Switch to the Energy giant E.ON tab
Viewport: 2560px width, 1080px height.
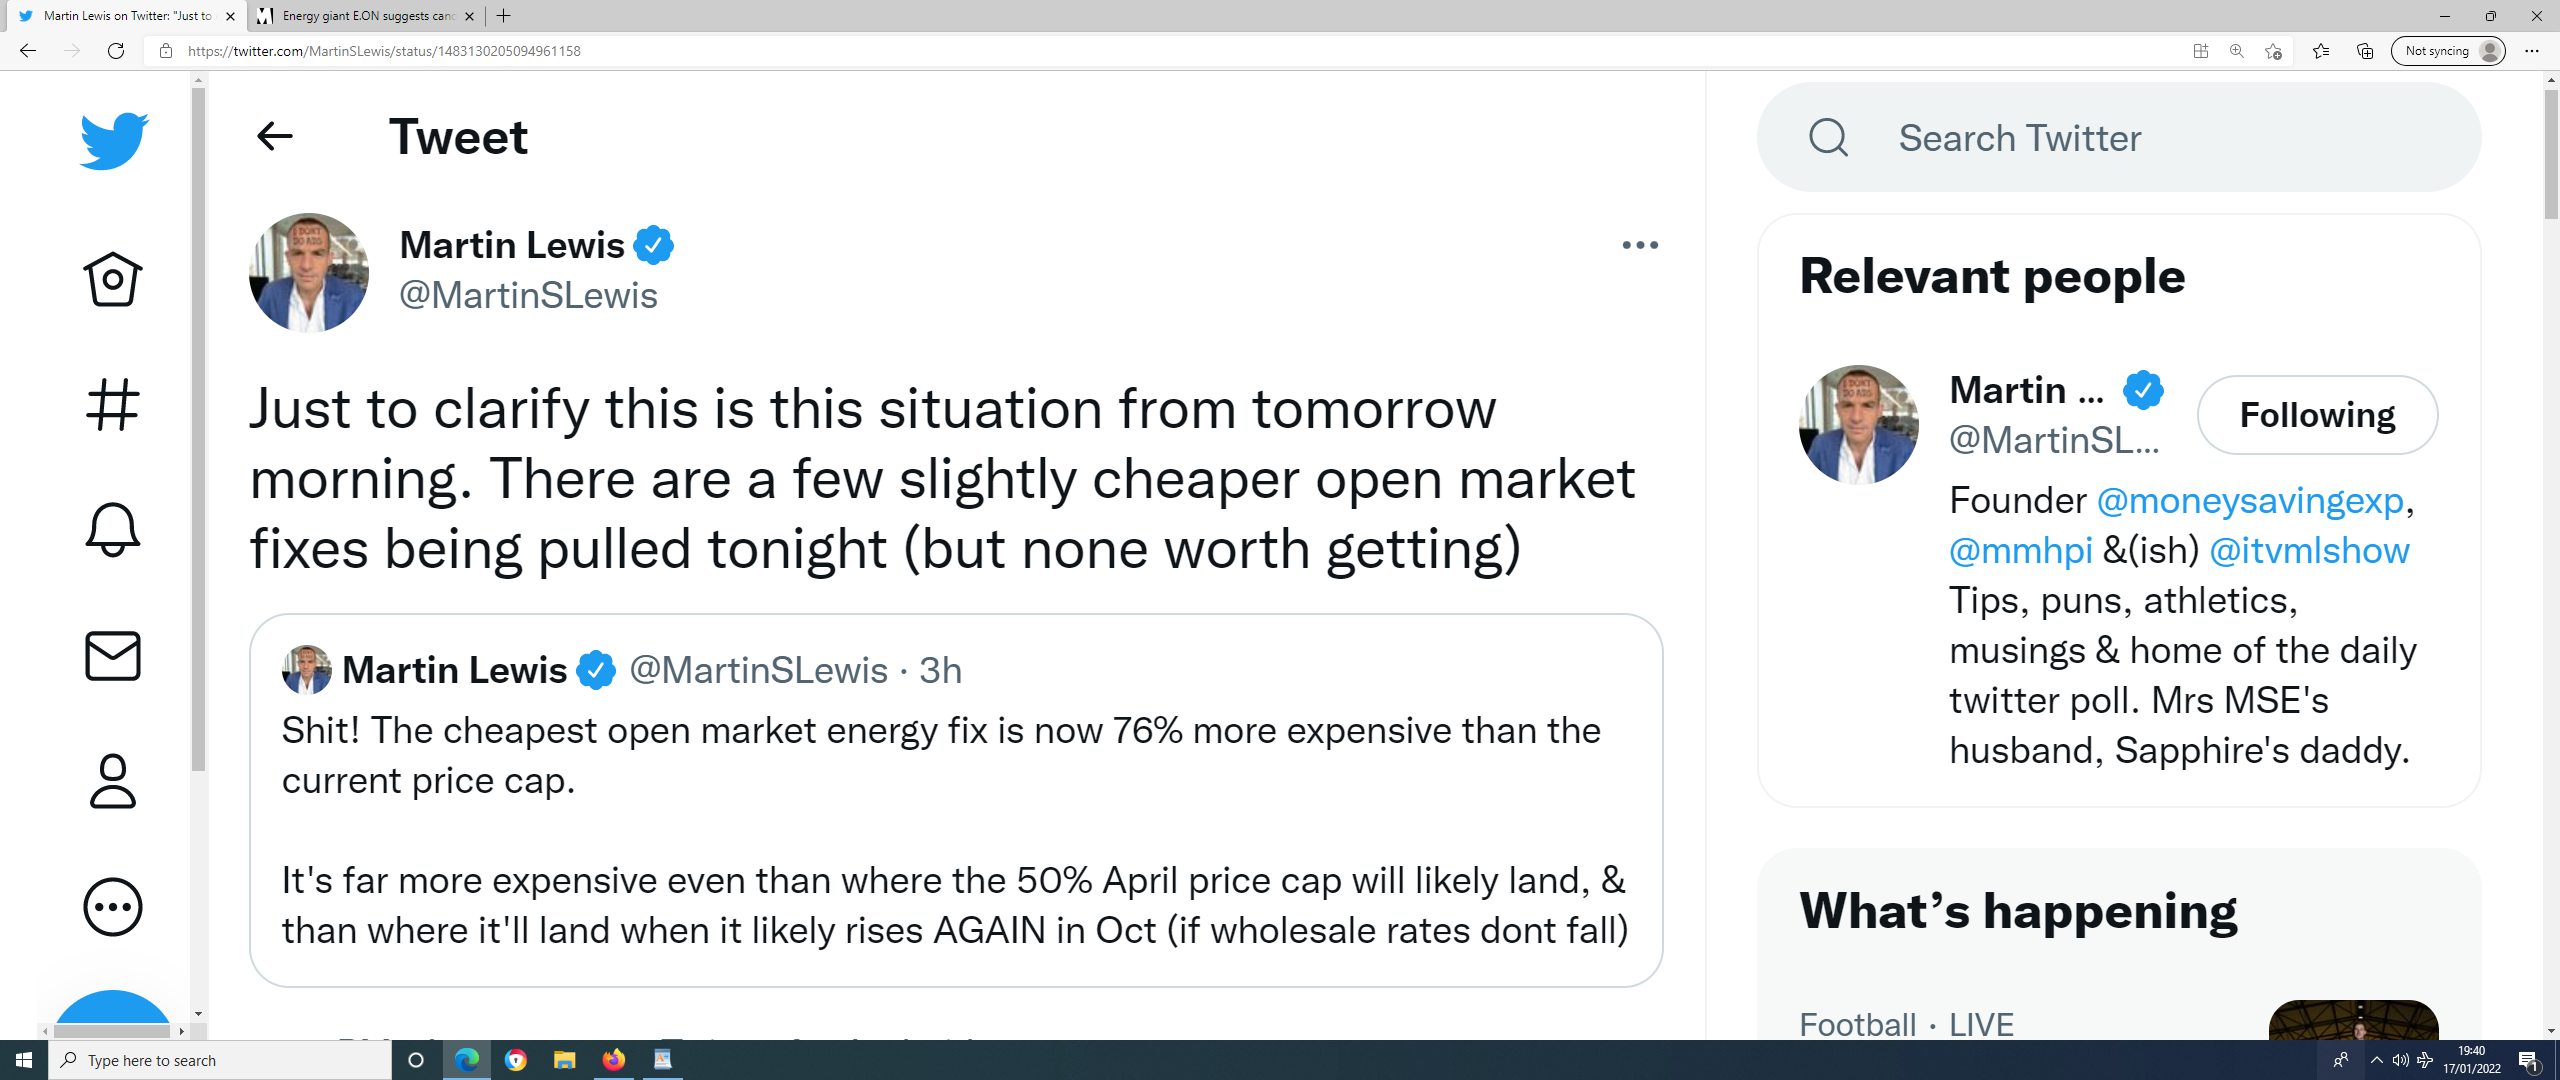(x=367, y=16)
